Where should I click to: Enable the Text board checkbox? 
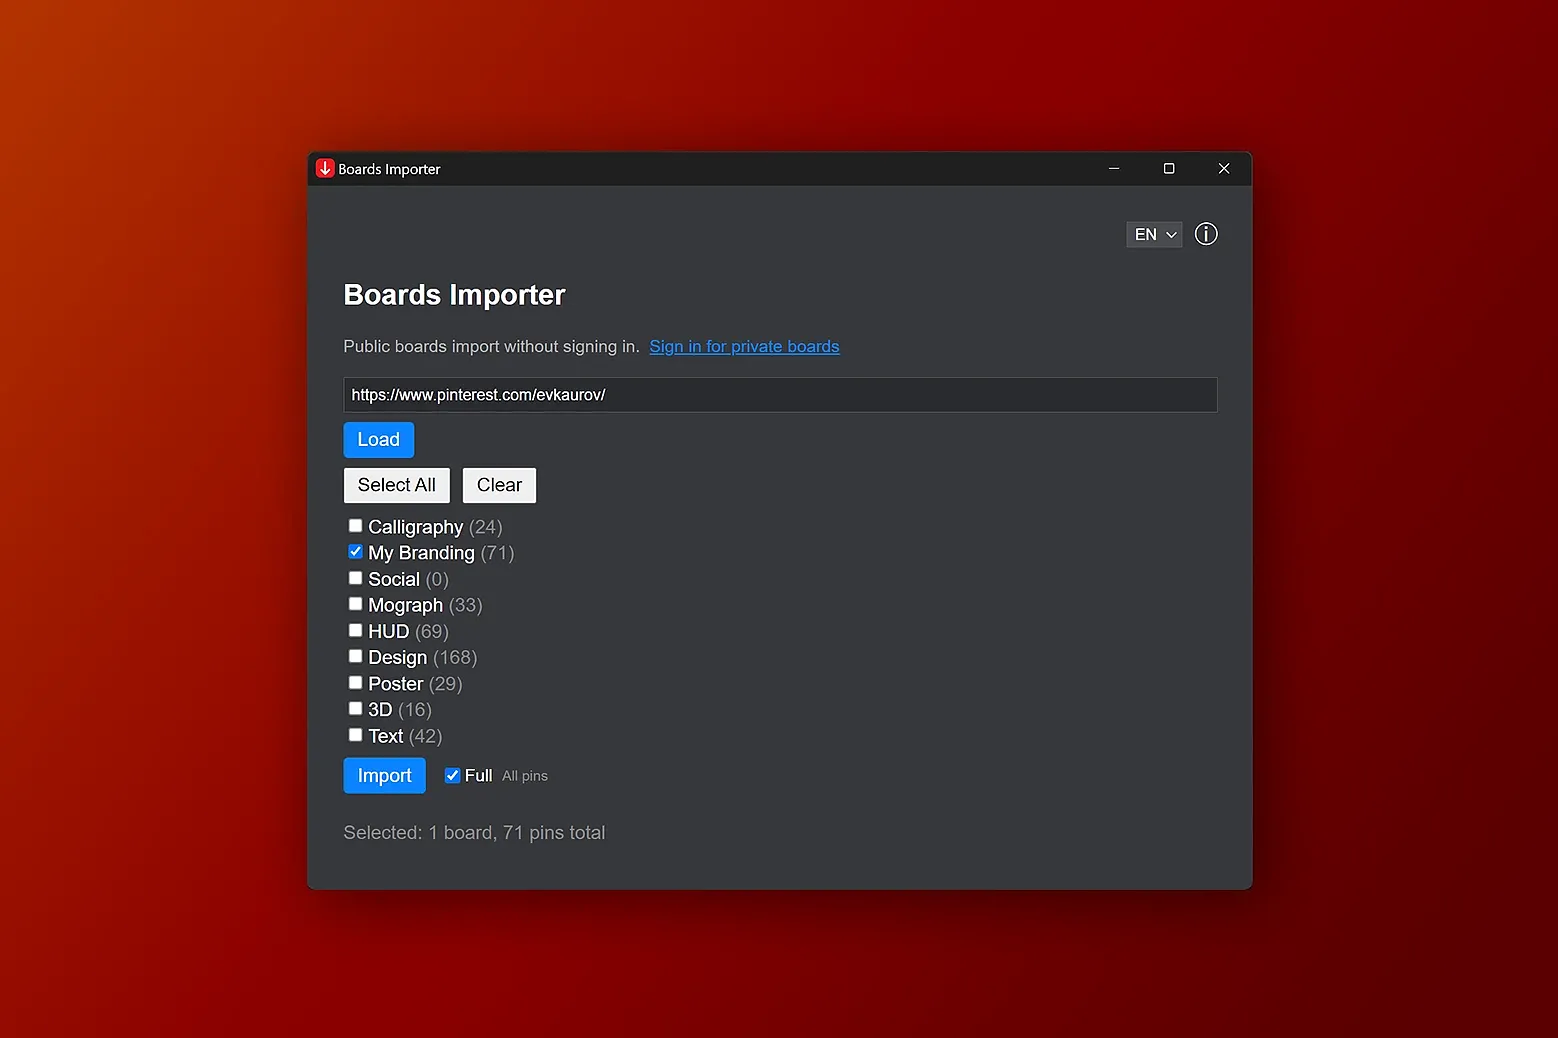click(355, 735)
